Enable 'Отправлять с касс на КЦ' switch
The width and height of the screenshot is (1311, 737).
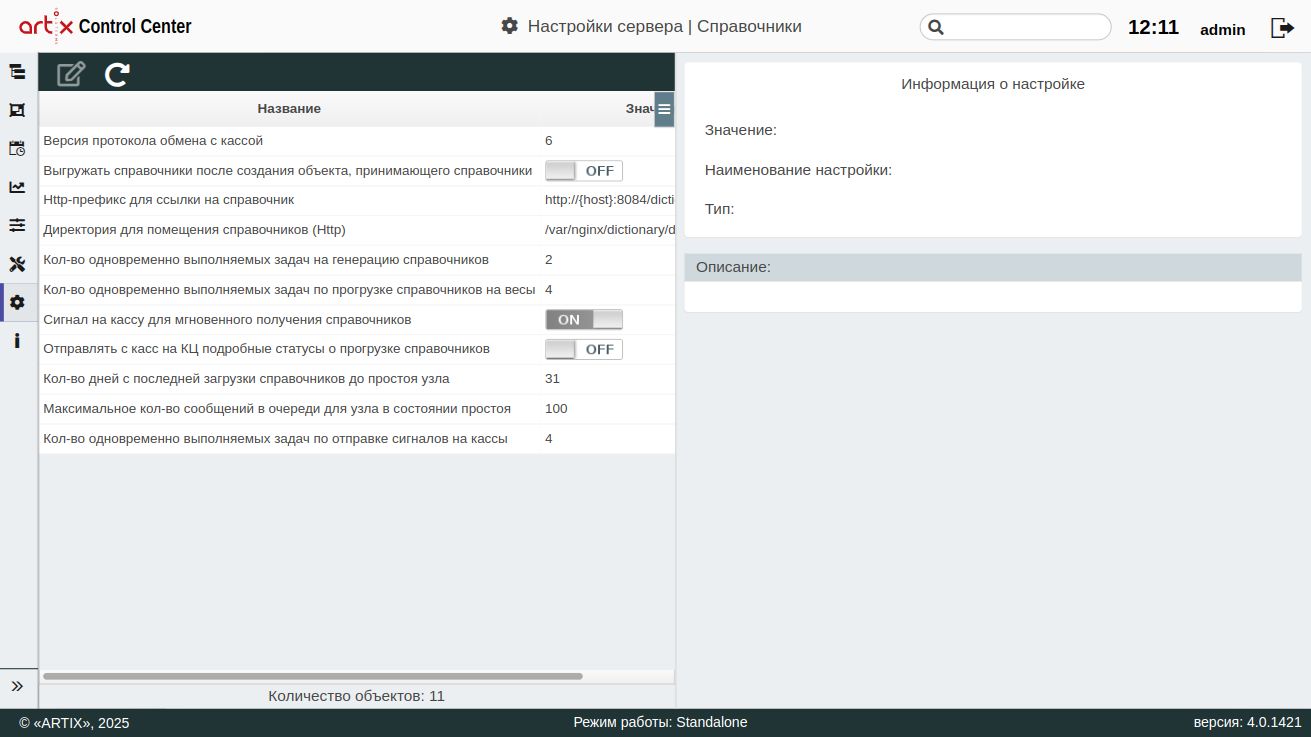click(583, 350)
